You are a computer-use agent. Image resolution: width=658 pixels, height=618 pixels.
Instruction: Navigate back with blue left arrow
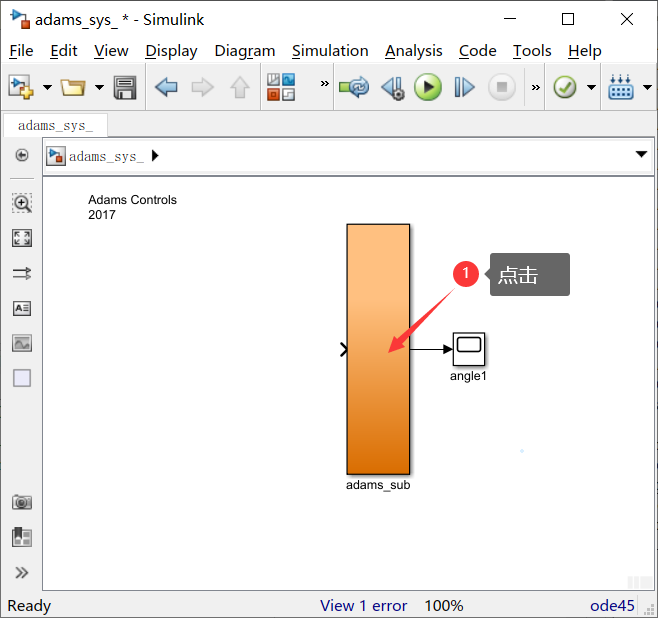click(167, 87)
